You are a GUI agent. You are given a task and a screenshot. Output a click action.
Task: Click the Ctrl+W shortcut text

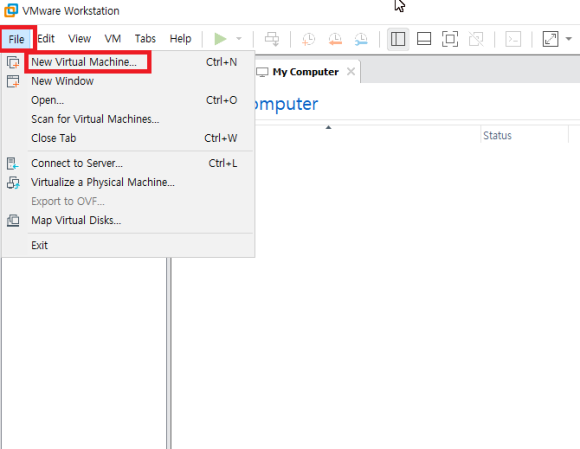coord(221,138)
